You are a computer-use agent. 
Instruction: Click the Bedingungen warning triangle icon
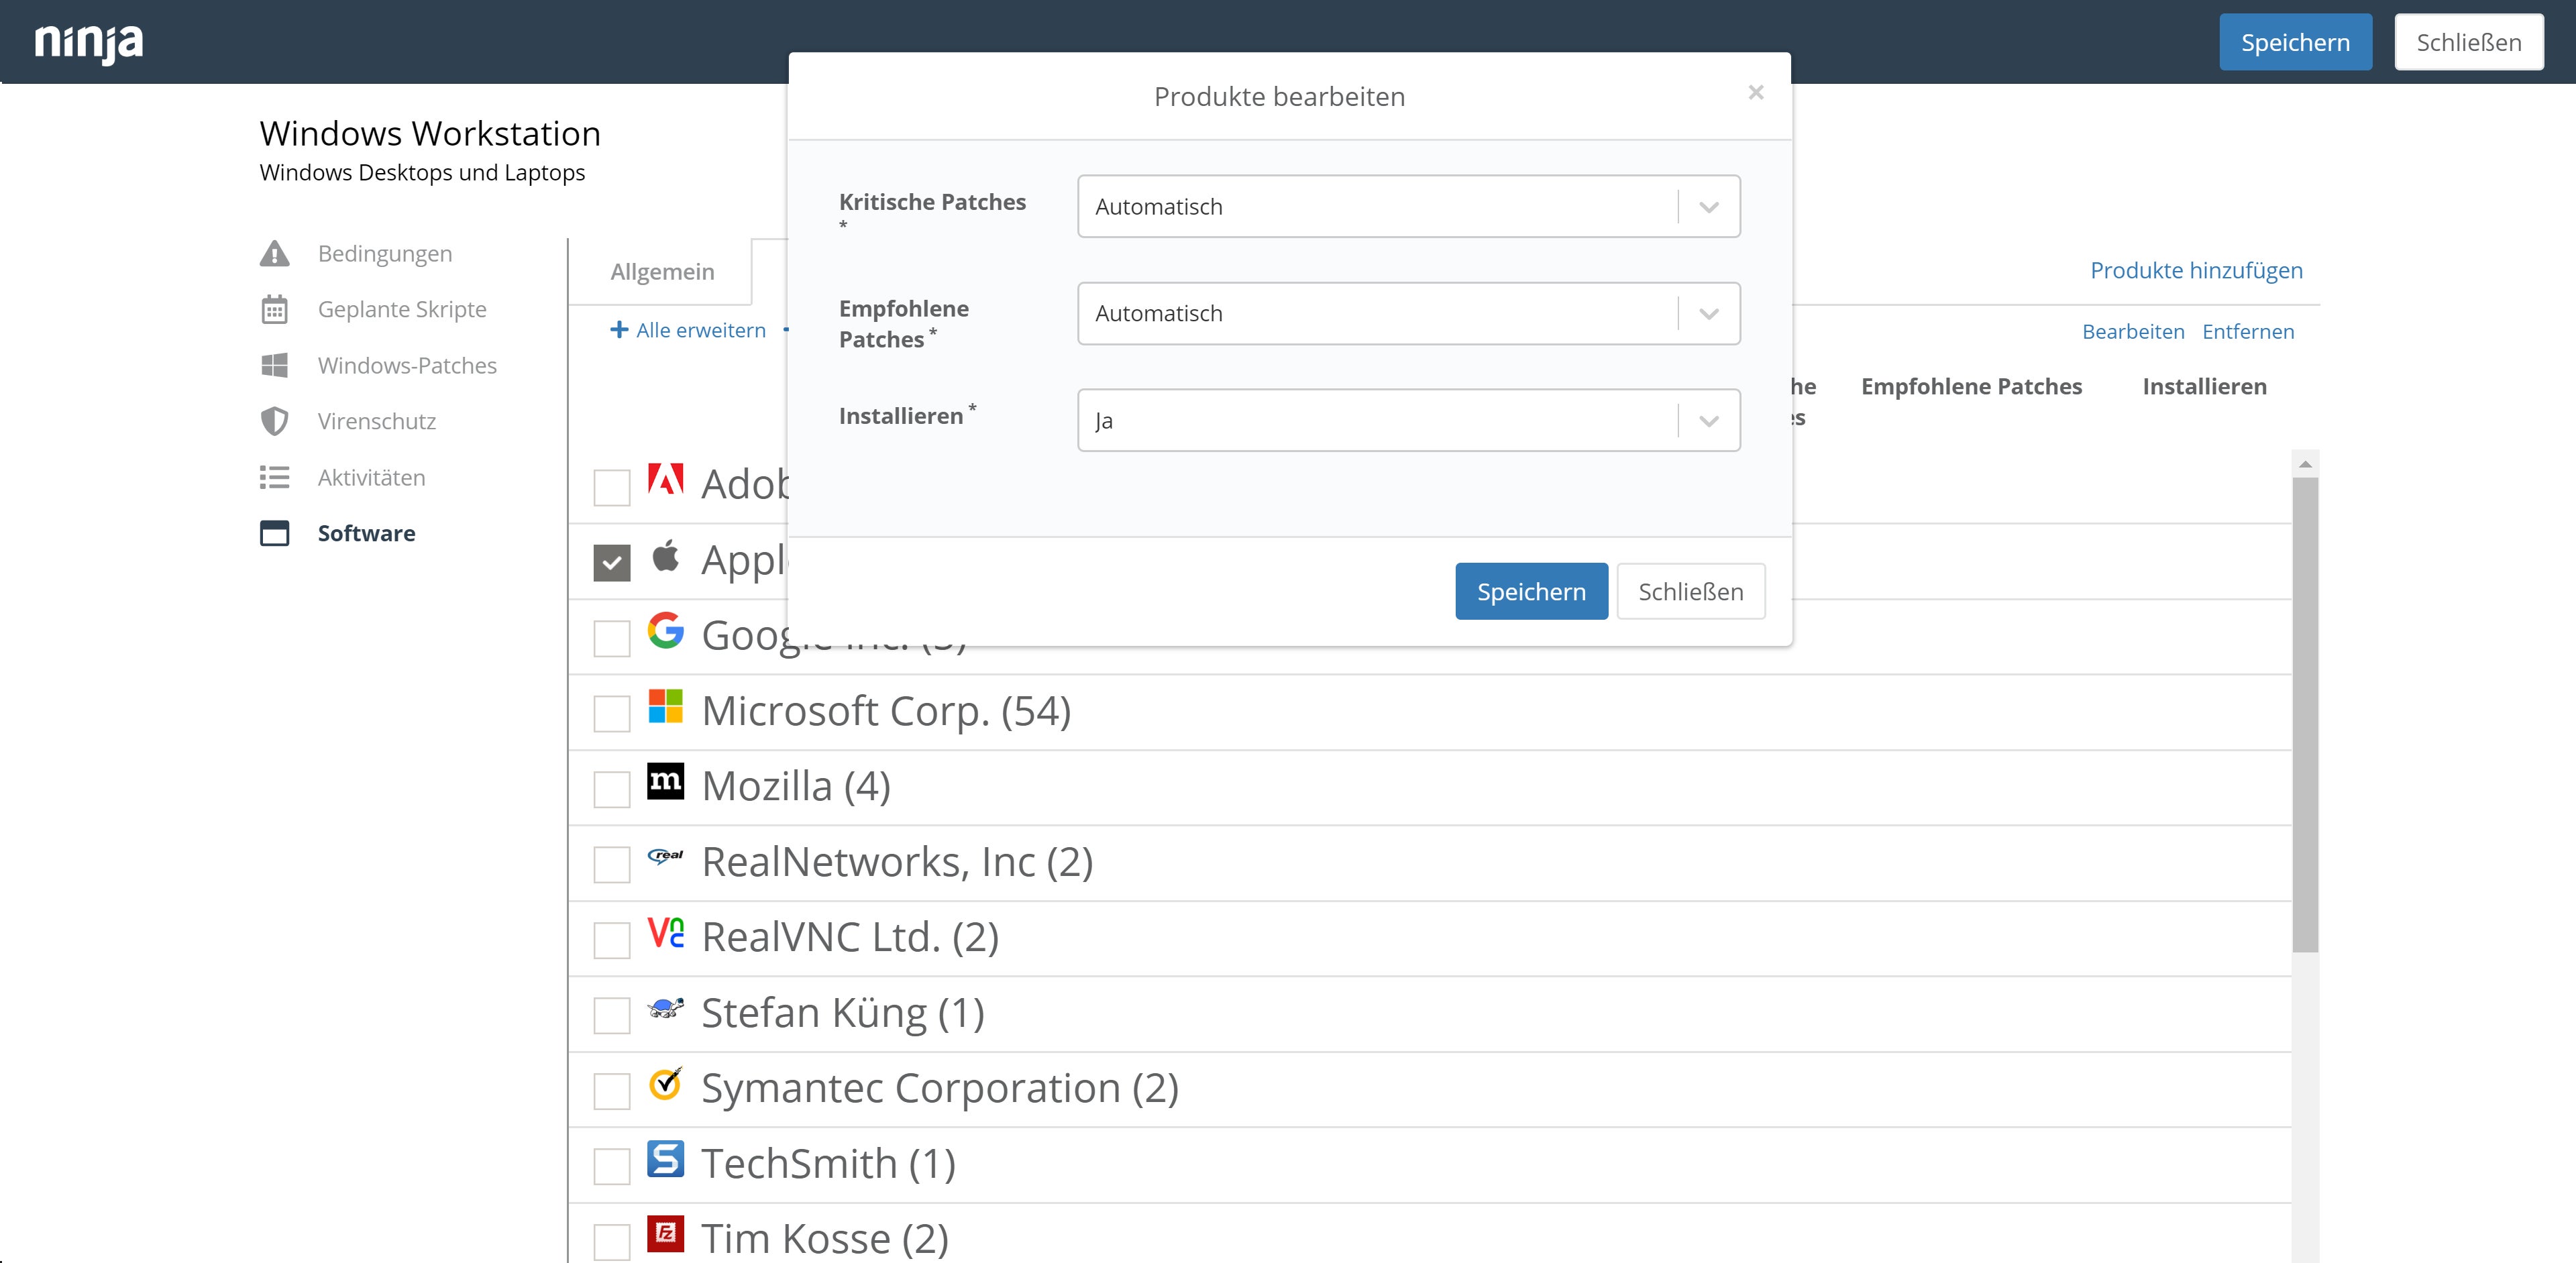pos(274,254)
